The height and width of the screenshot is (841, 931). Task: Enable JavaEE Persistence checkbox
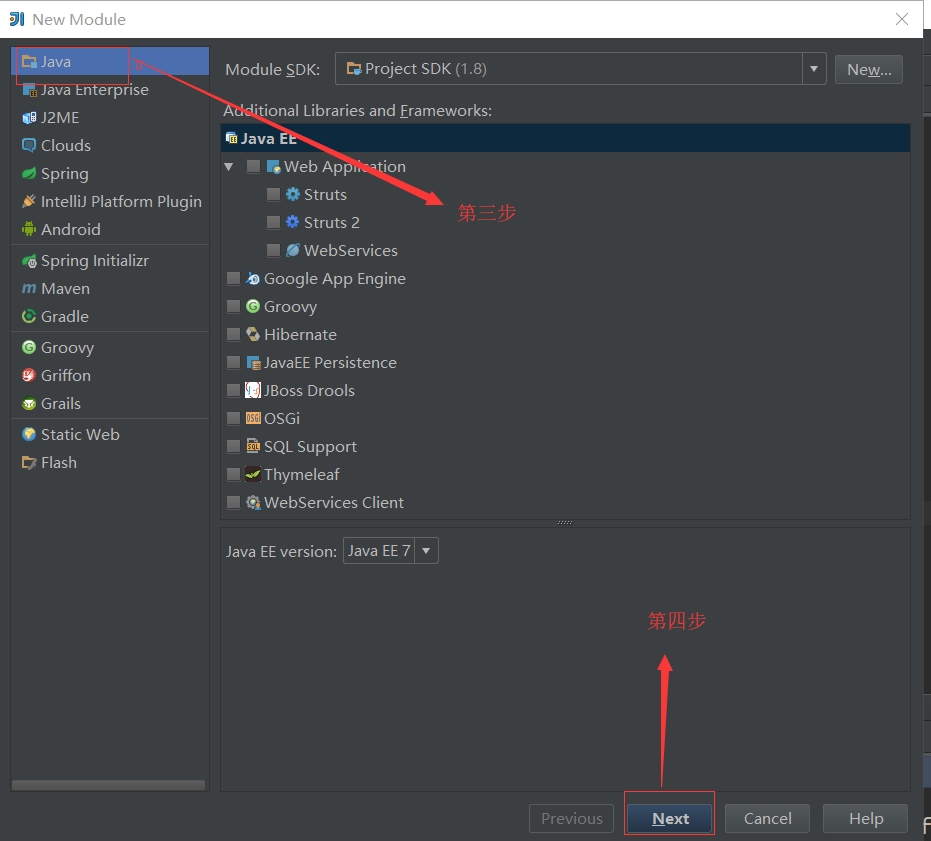click(233, 362)
